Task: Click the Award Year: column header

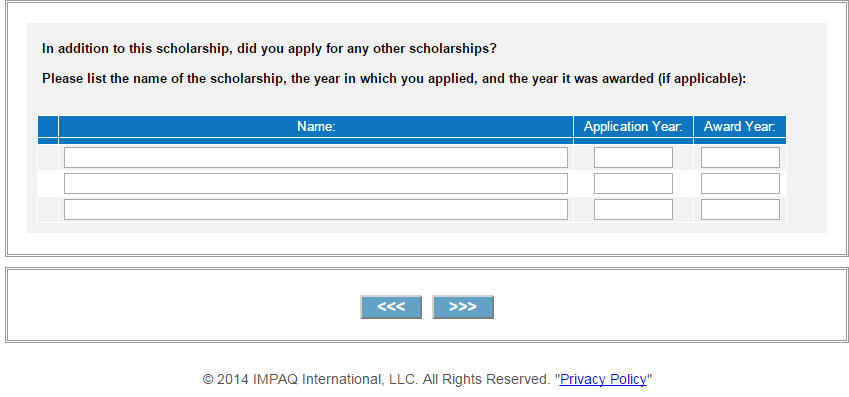Action: (740, 127)
